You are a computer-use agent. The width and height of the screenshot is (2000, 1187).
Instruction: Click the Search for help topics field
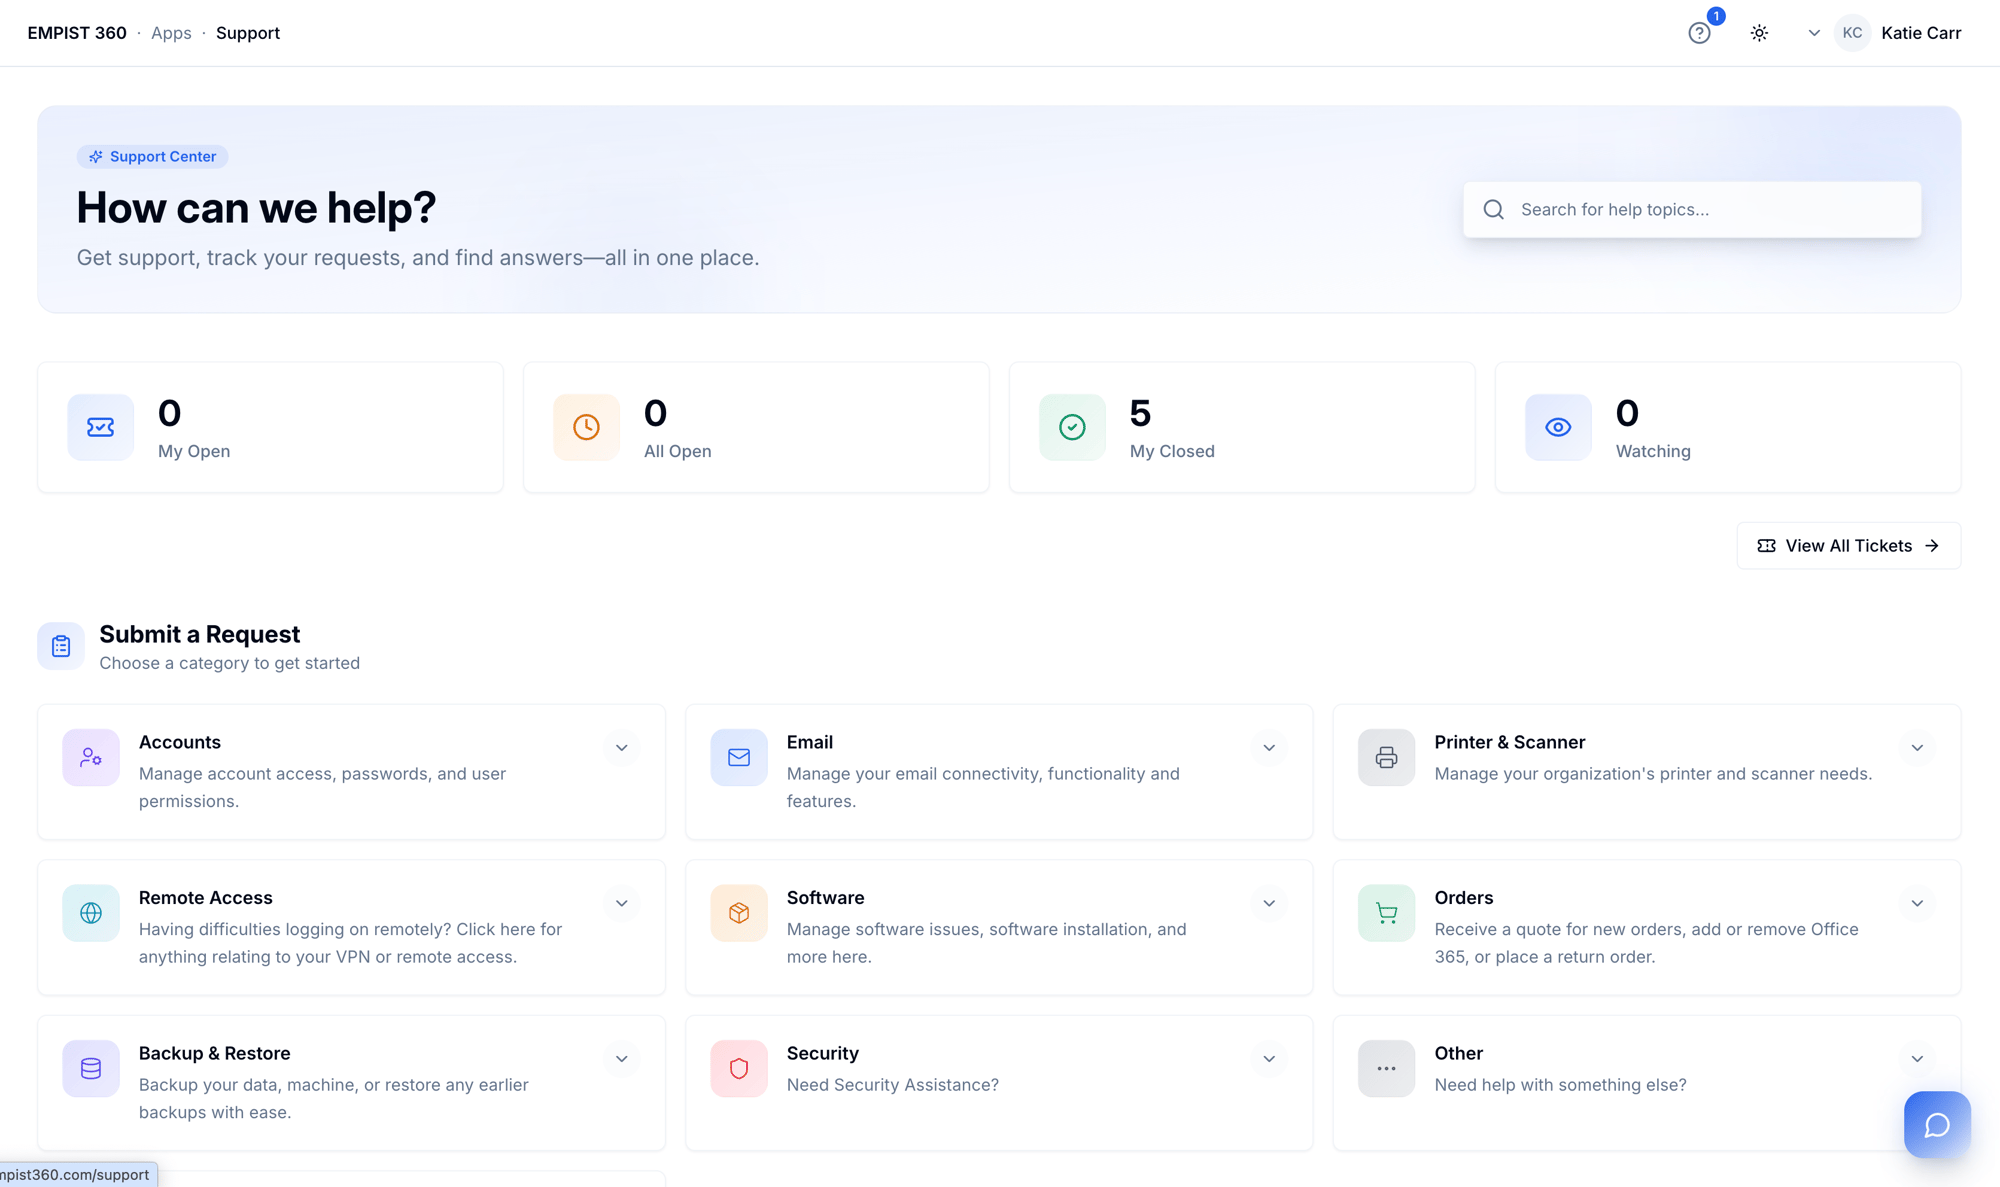pos(1710,210)
